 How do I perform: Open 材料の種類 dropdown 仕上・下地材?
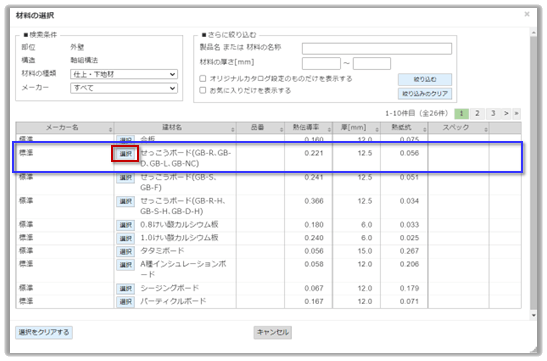pyautogui.click(x=124, y=74)
